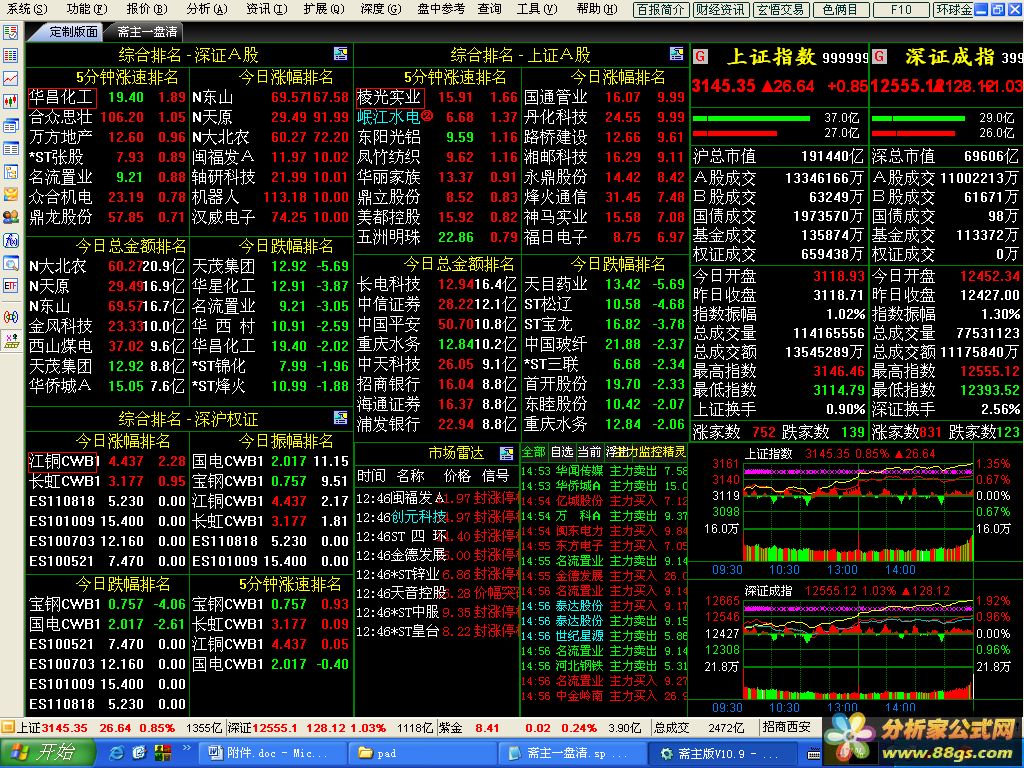Open the magnifier stock search sidebar icon
The height and width of the screenshot is (768, 1024).
[x=10, y=263]
